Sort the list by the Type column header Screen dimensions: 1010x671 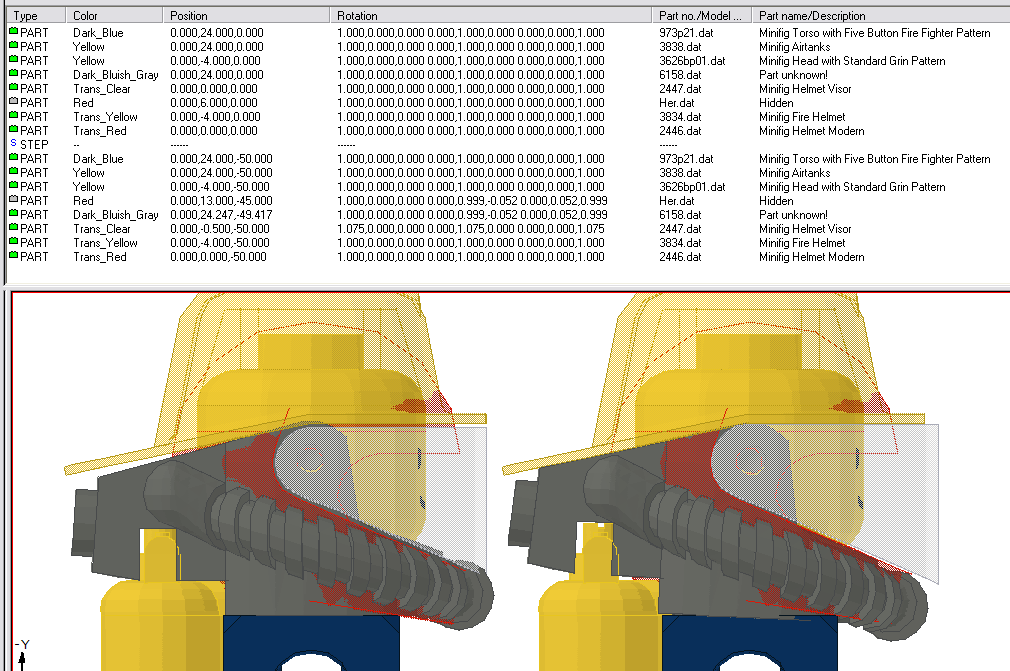pos(36,15)
